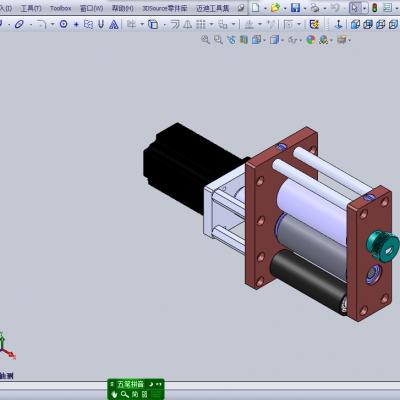Open the Display Style cube icon
The width and height of the screenshot is (400, 400).
[x=274, y=40]
